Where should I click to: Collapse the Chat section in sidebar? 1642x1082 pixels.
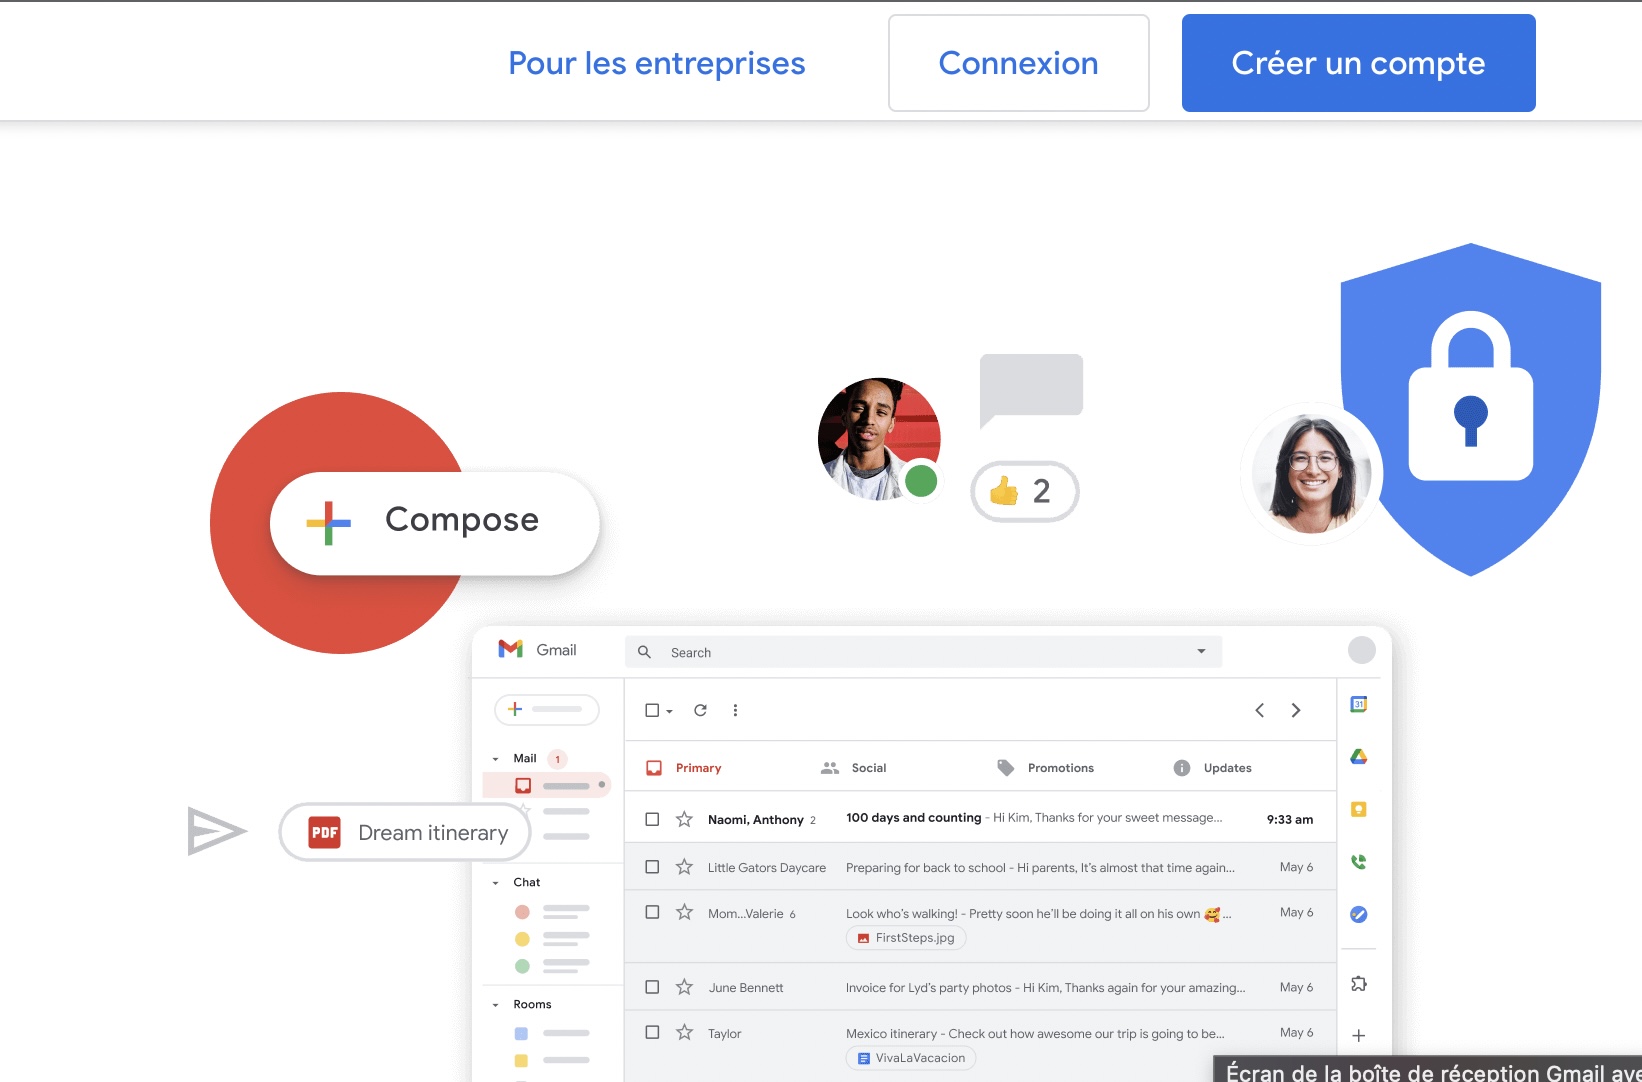[x=495, y=883]
